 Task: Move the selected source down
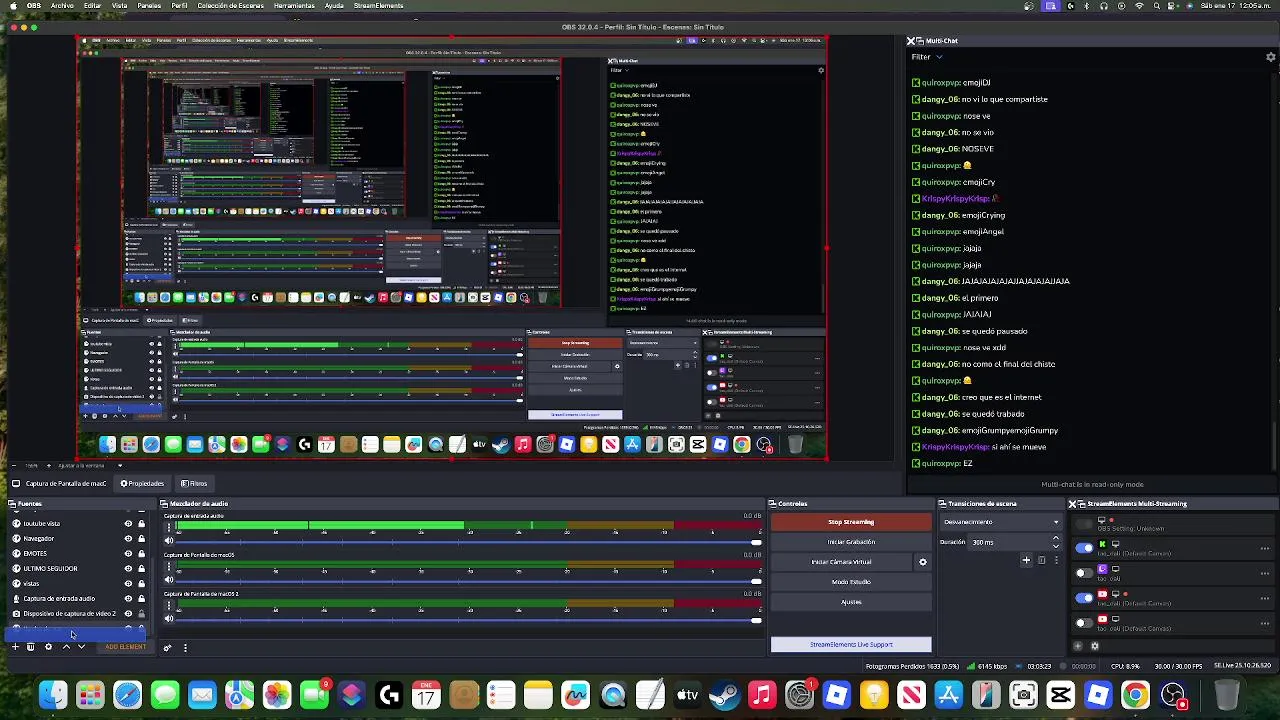pos(81,647)
